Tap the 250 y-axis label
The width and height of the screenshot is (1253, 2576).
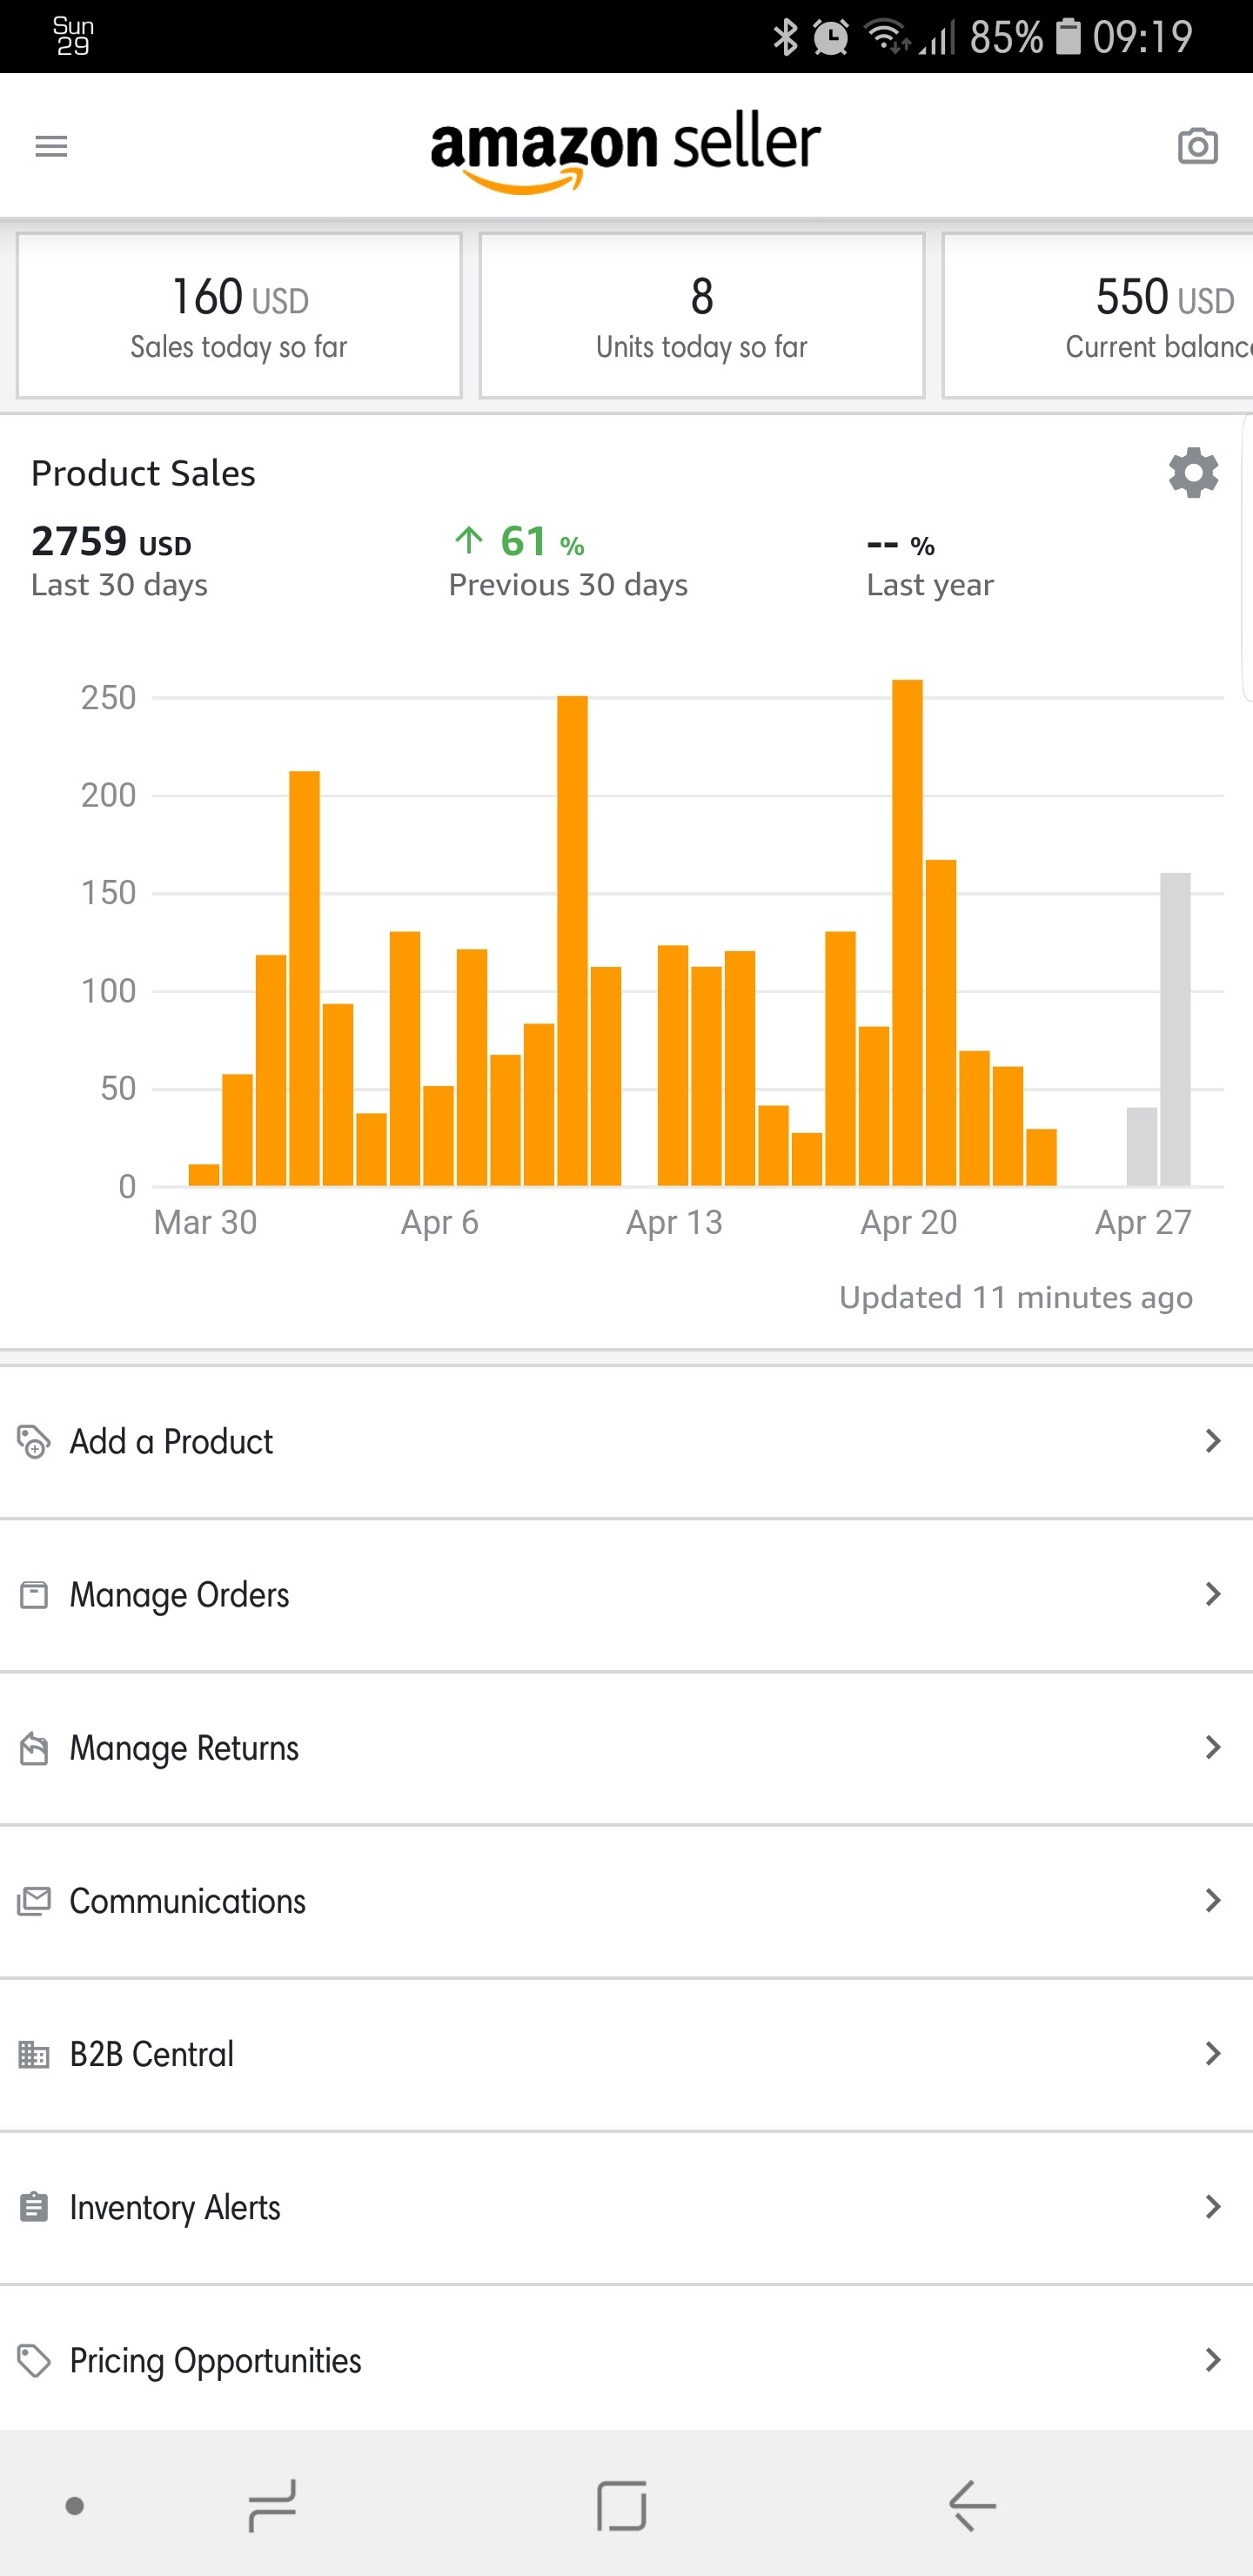[108, 697]
